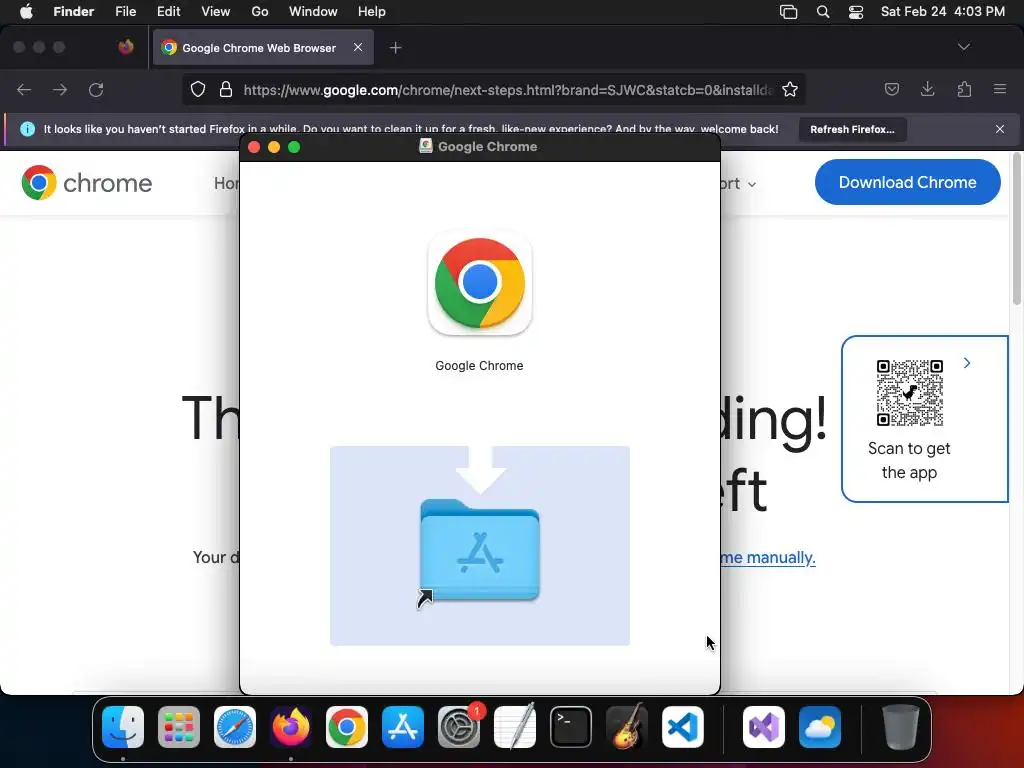The height and width of the screenshot is (768, 1024).
Task: Open Finder from the Dock
Action: tap(123, 727)
